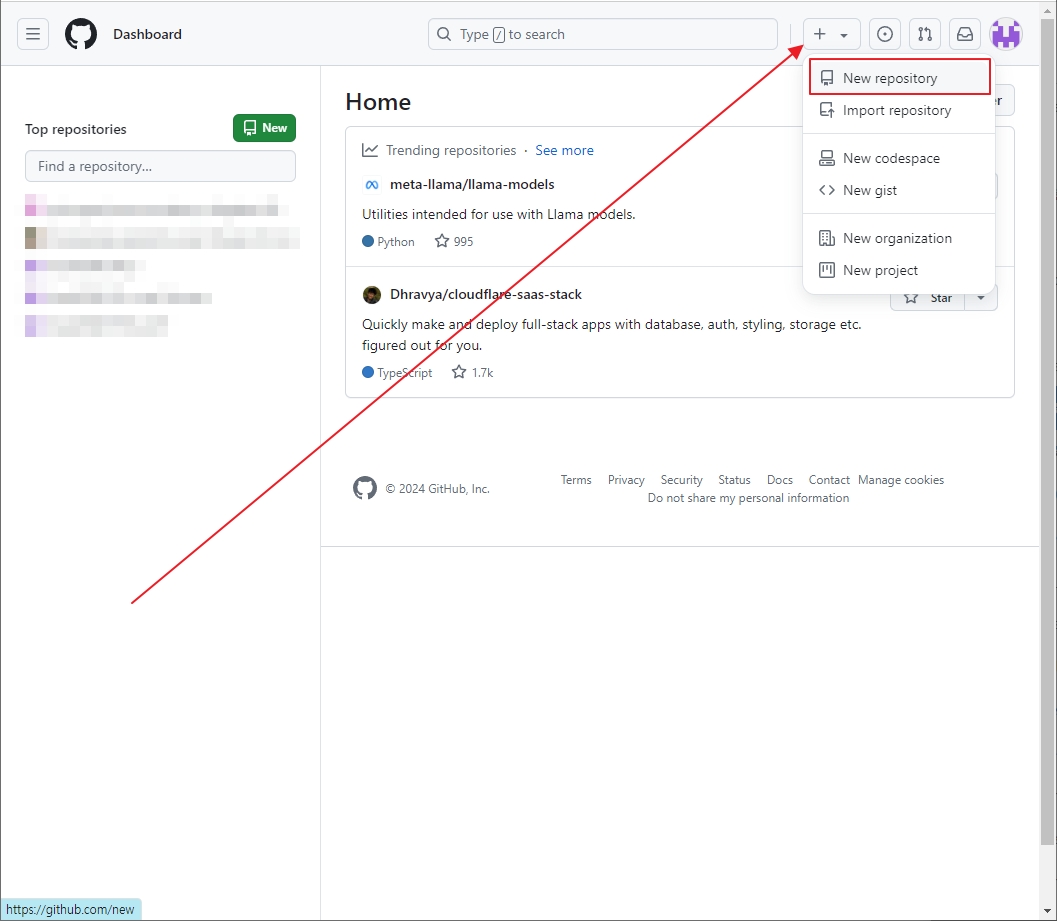Open the See more trending link
The width and height of the screenshot is (1057, 921).
[564, 150]
